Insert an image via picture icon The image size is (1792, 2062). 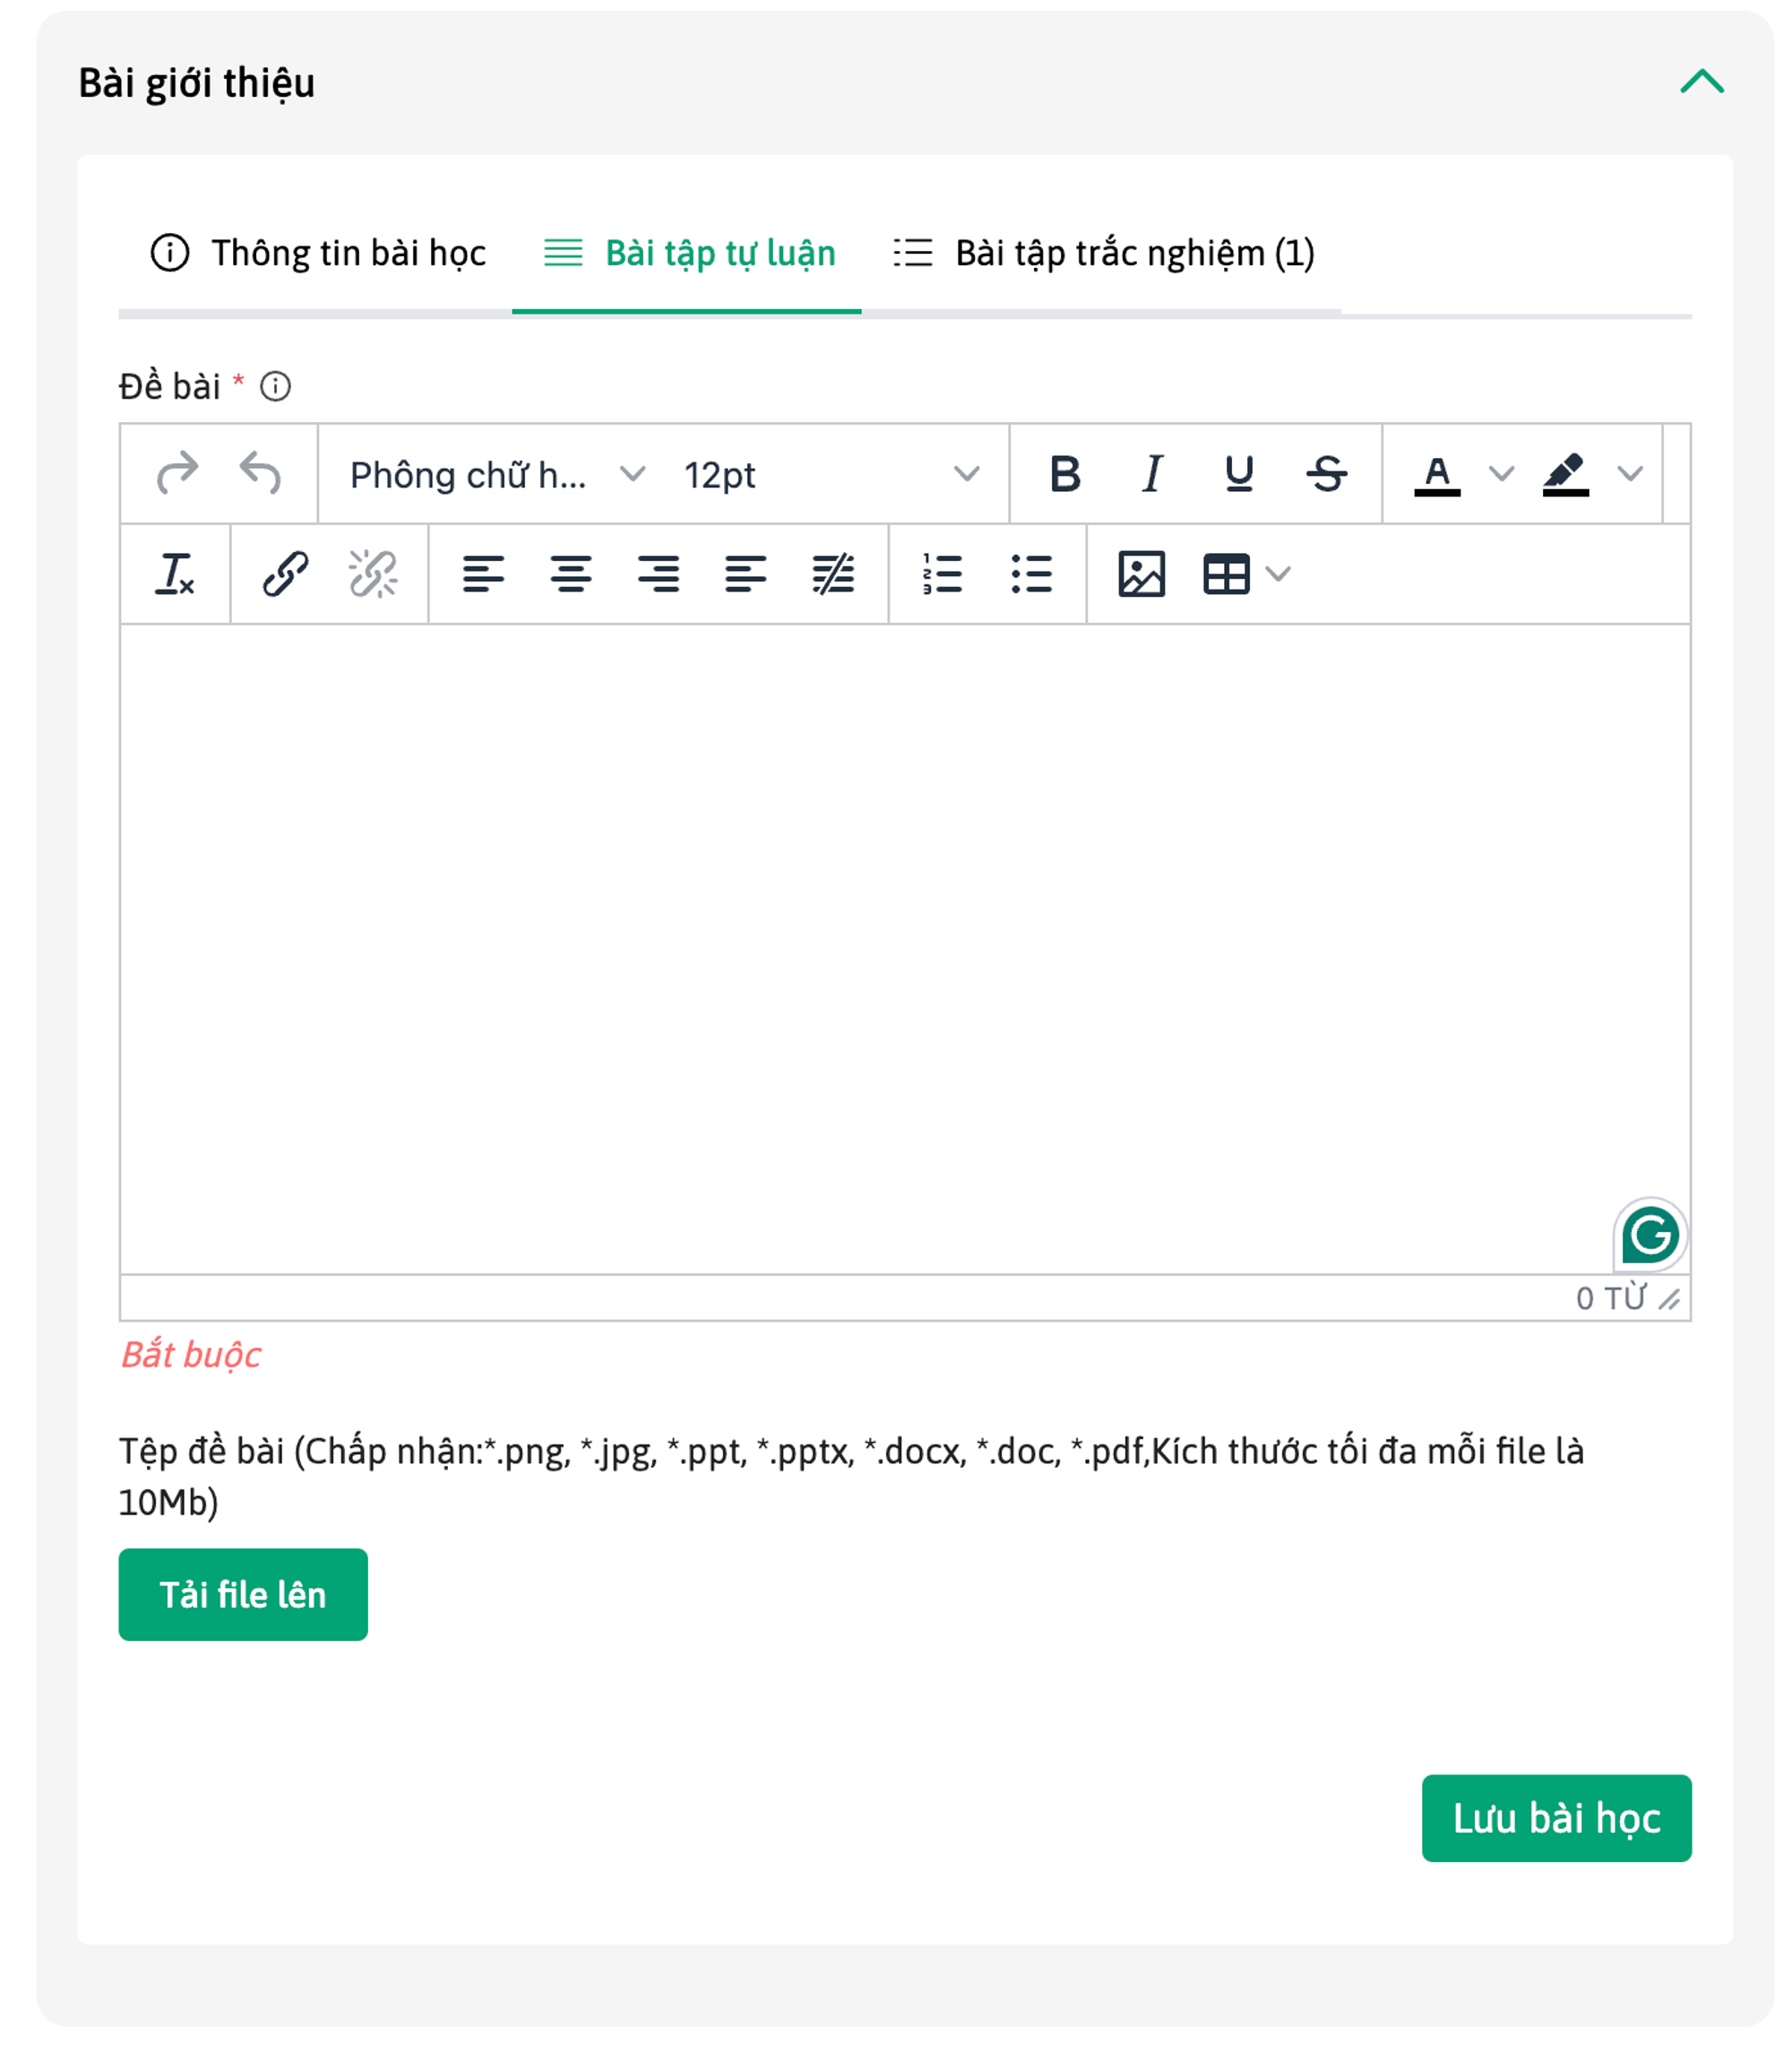tap(1141, 574)
